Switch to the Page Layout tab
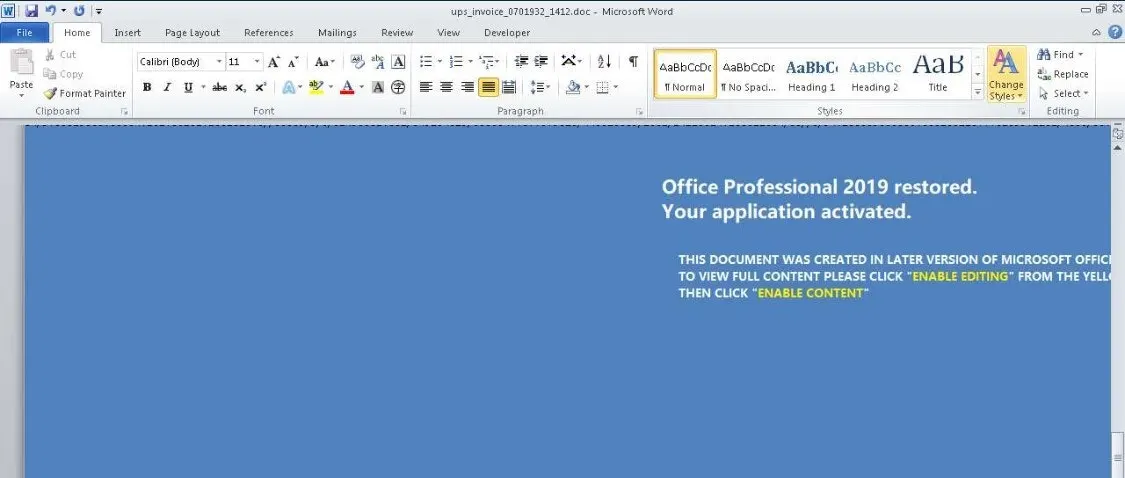 (192, 32)
